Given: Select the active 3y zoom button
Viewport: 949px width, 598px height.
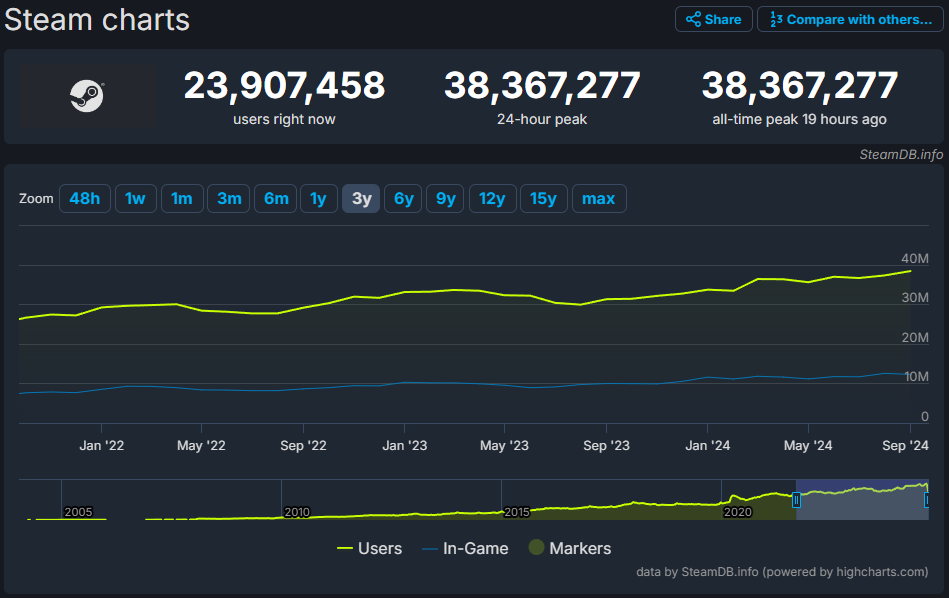Looking at the screenshot, I should (361, 199).
